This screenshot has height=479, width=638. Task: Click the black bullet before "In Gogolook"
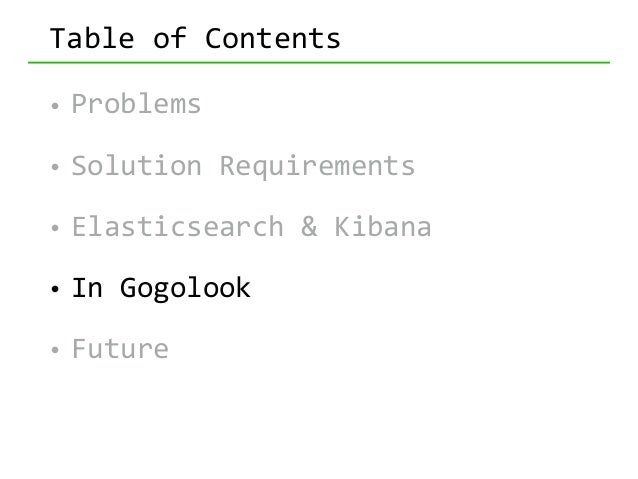click(56, 292)
